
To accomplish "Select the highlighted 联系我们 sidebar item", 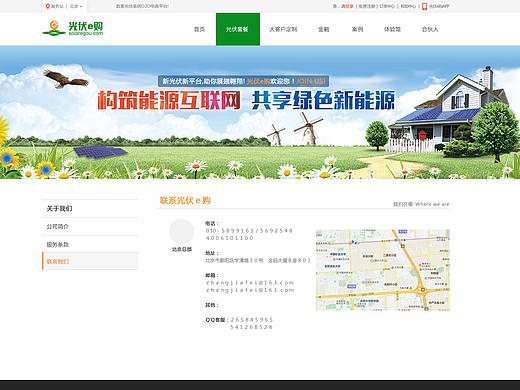I will [x=90, y=261].
